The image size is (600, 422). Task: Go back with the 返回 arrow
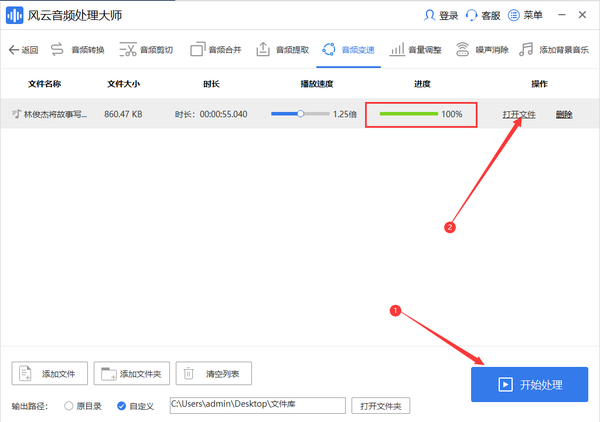(23, 50)
